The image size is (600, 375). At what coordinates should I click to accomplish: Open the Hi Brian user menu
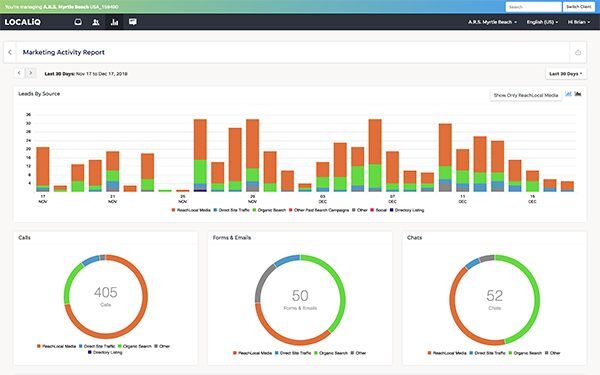click(579, 22)
